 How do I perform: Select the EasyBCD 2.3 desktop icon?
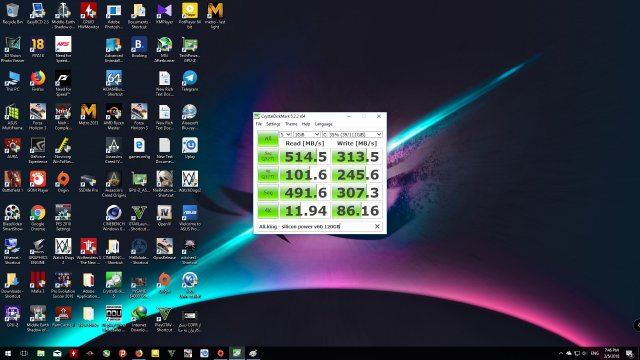(x=38, y=14)
